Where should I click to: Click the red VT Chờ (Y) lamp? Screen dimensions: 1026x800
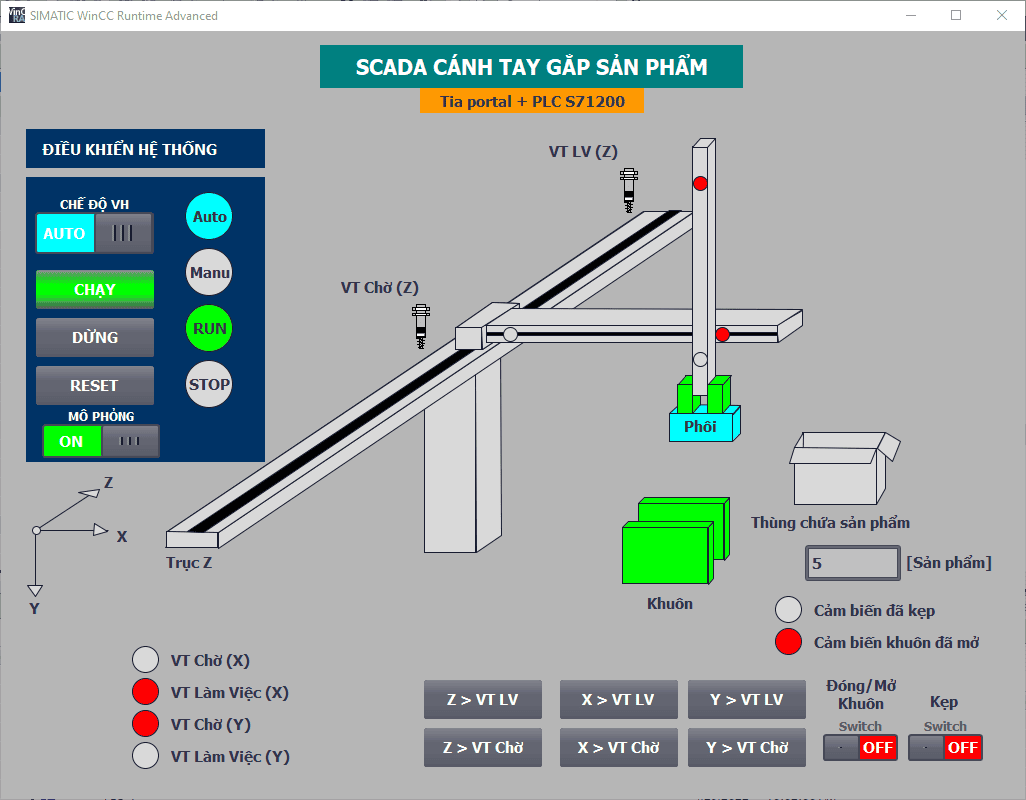click(145, 724)
